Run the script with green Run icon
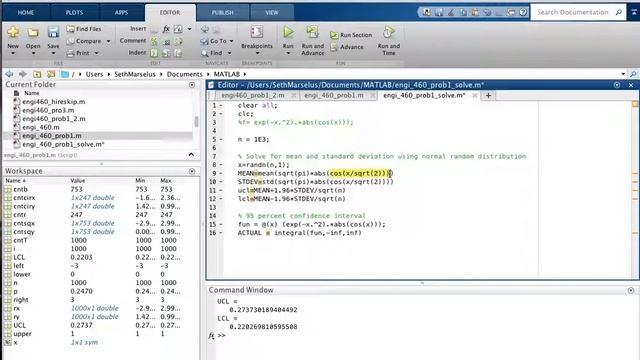Viewport: 640px width, 360px height. coord(288,32)
